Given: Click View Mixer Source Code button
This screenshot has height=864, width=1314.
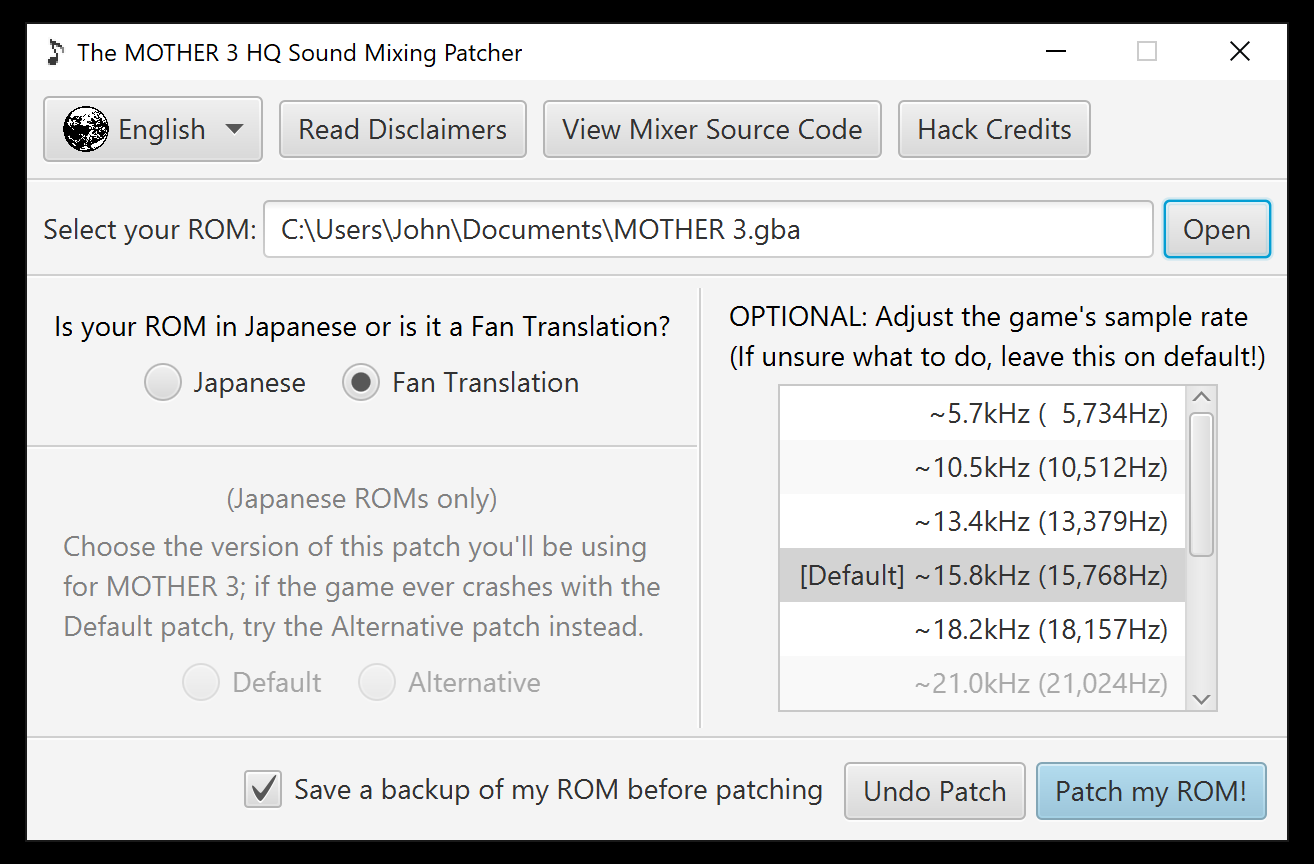Looking at the screenshot, I should click(712, 129).
